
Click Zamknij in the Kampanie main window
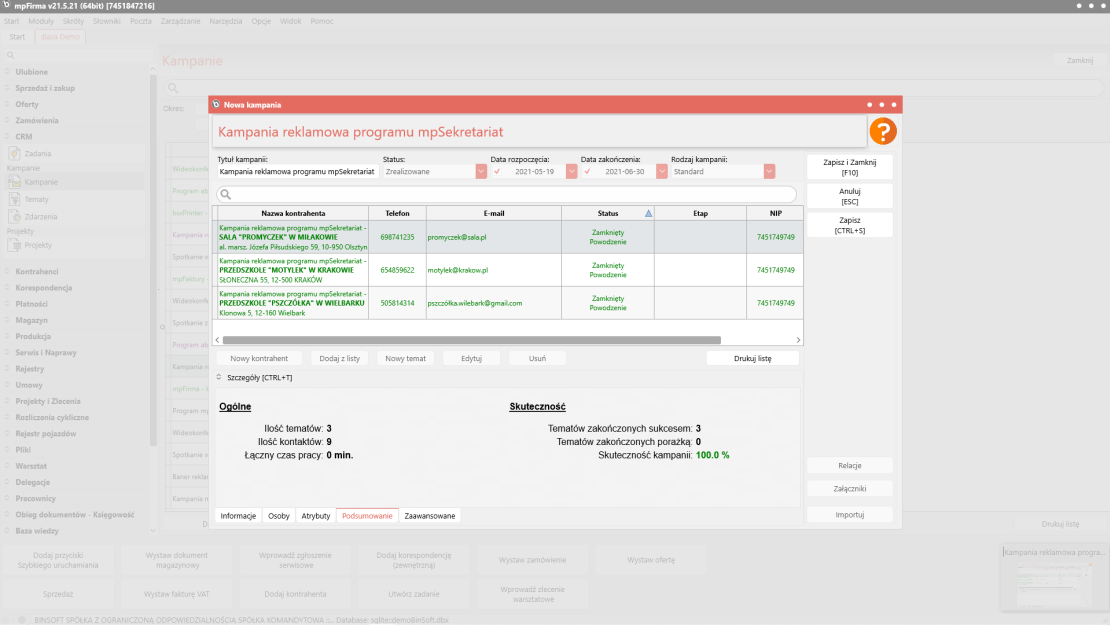(x=1080, y=60)
